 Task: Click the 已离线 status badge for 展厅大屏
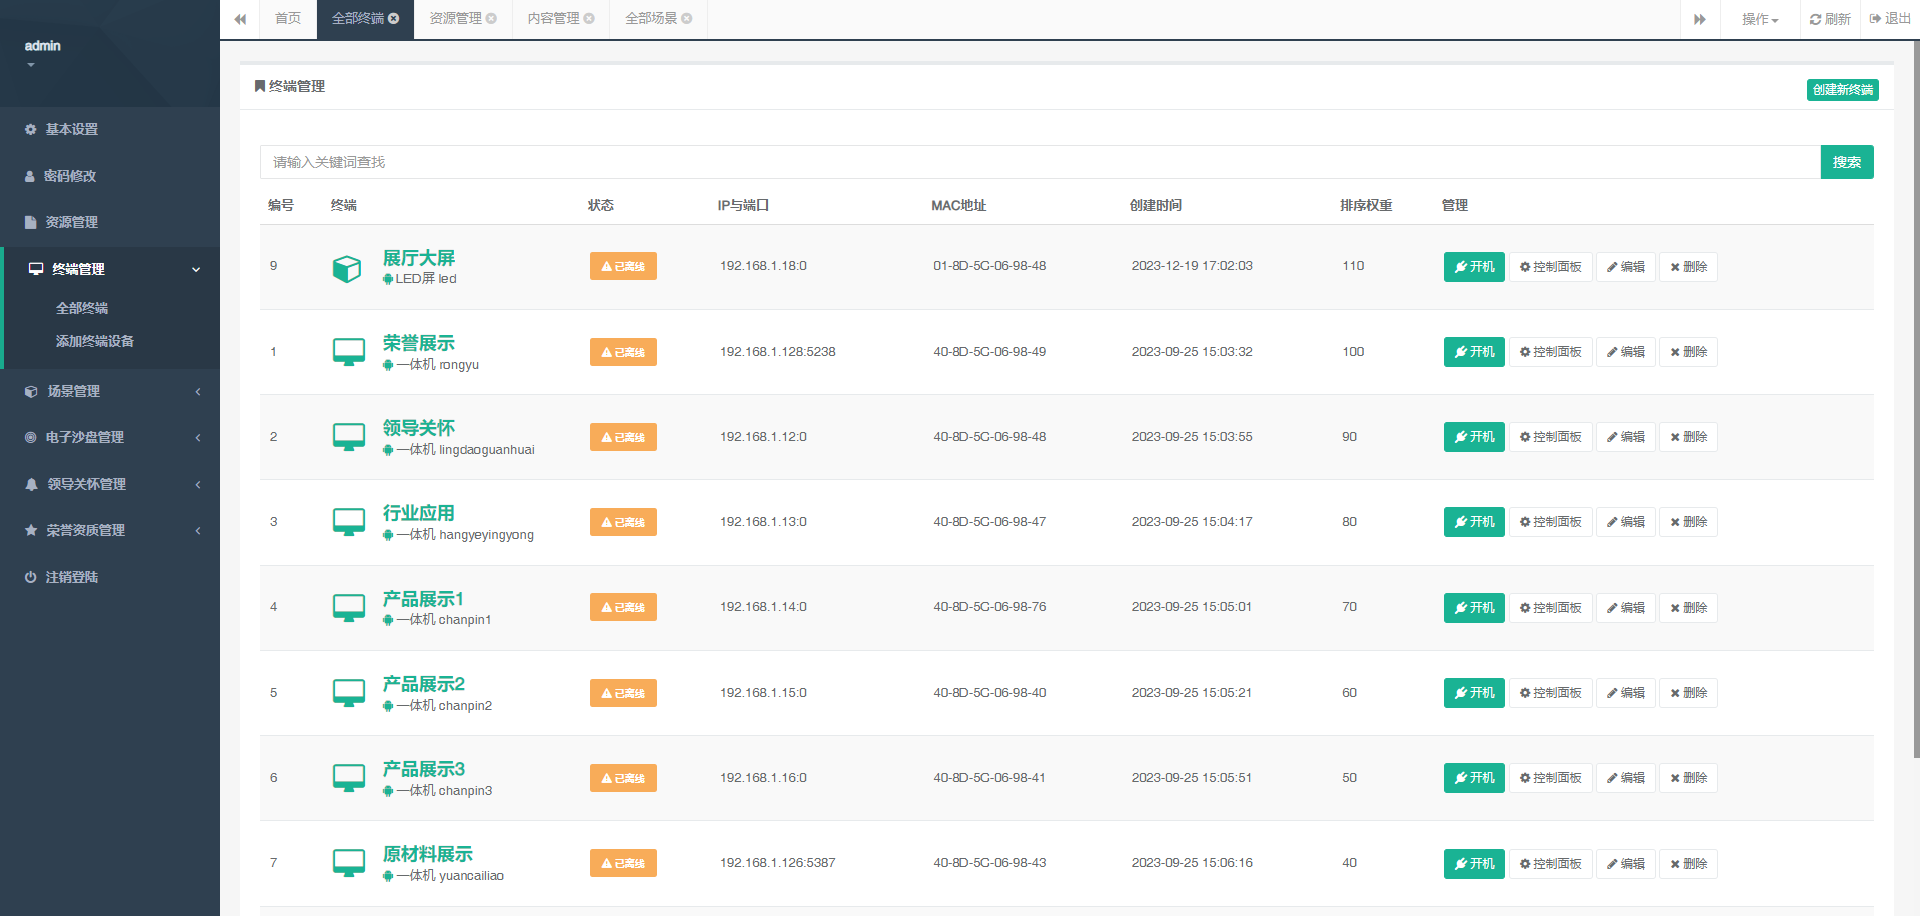point(623,266)
